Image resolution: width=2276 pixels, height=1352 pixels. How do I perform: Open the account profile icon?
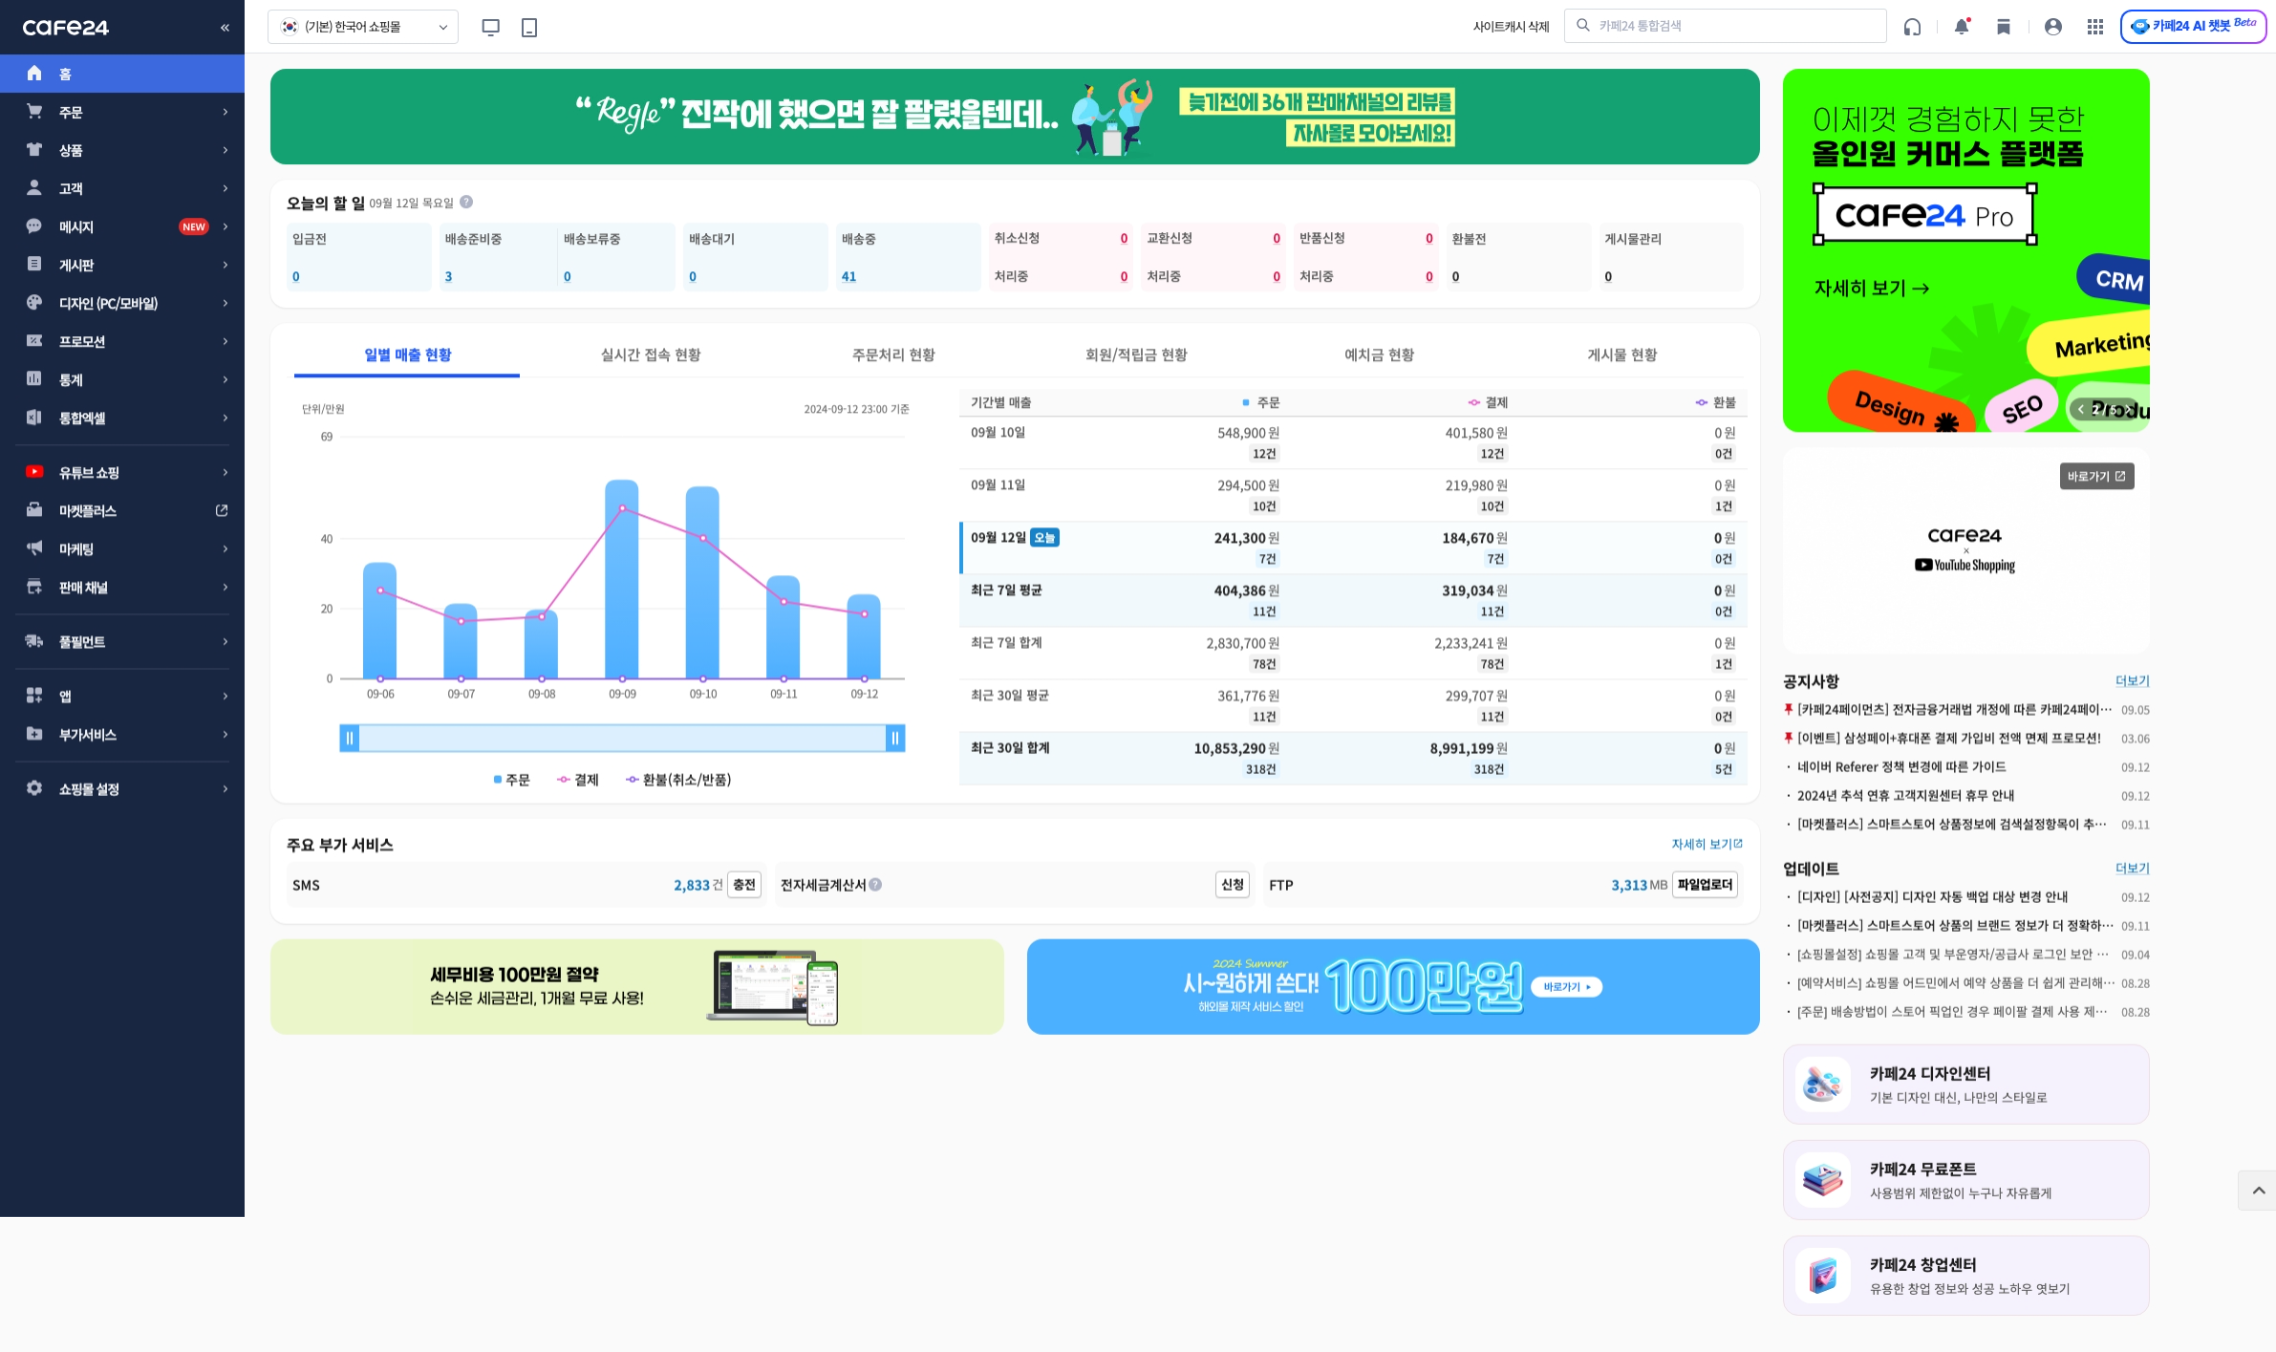coord(2053,27)
